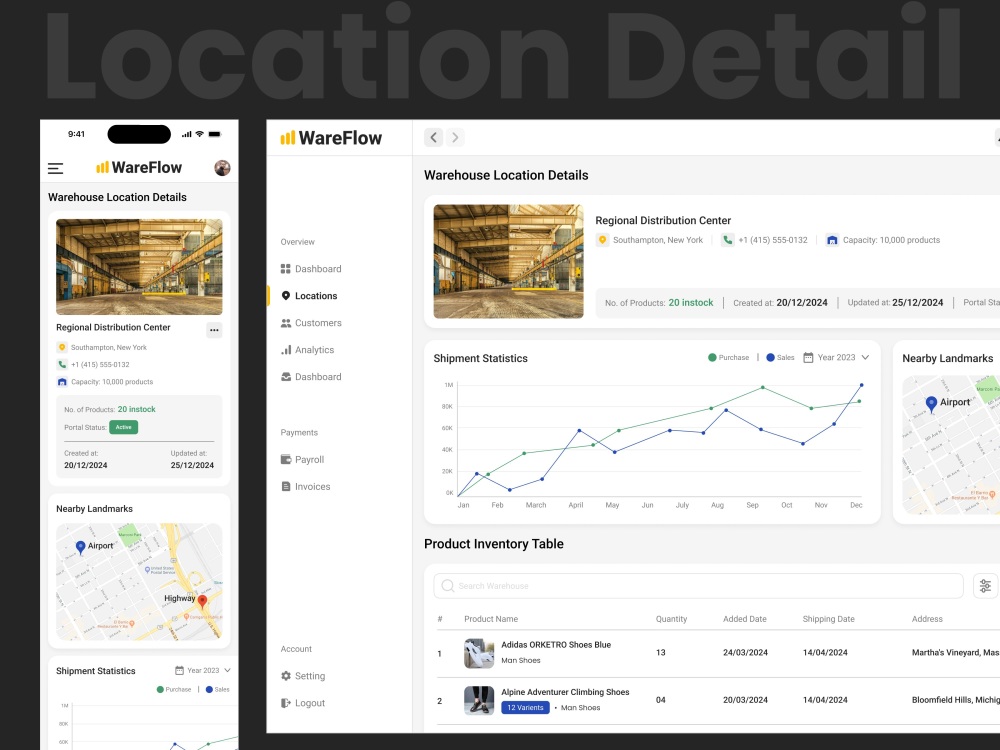Click the search magnifier icon in inventory table
Image resolution: width=1000 pixels, height=750 pixels.
(448, 586)
